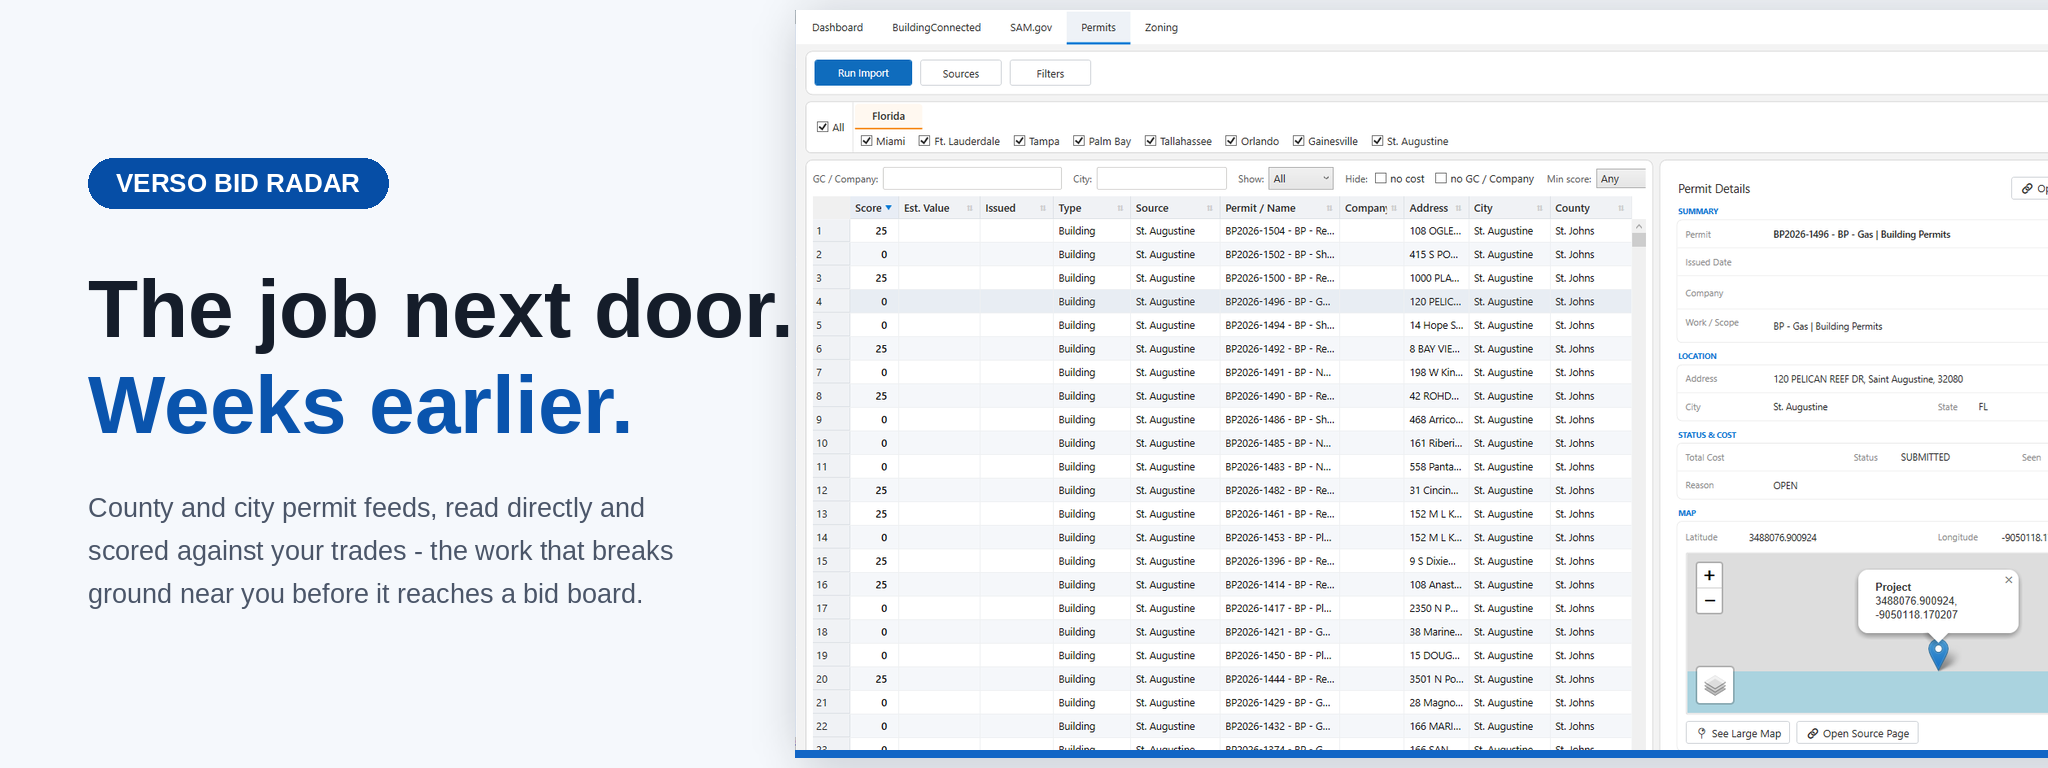The width and height of the screenshot is (2048, 768).
Task: Switch to the SAM.gov tab
Action: pyautogui.click(x=1030, y=28)
